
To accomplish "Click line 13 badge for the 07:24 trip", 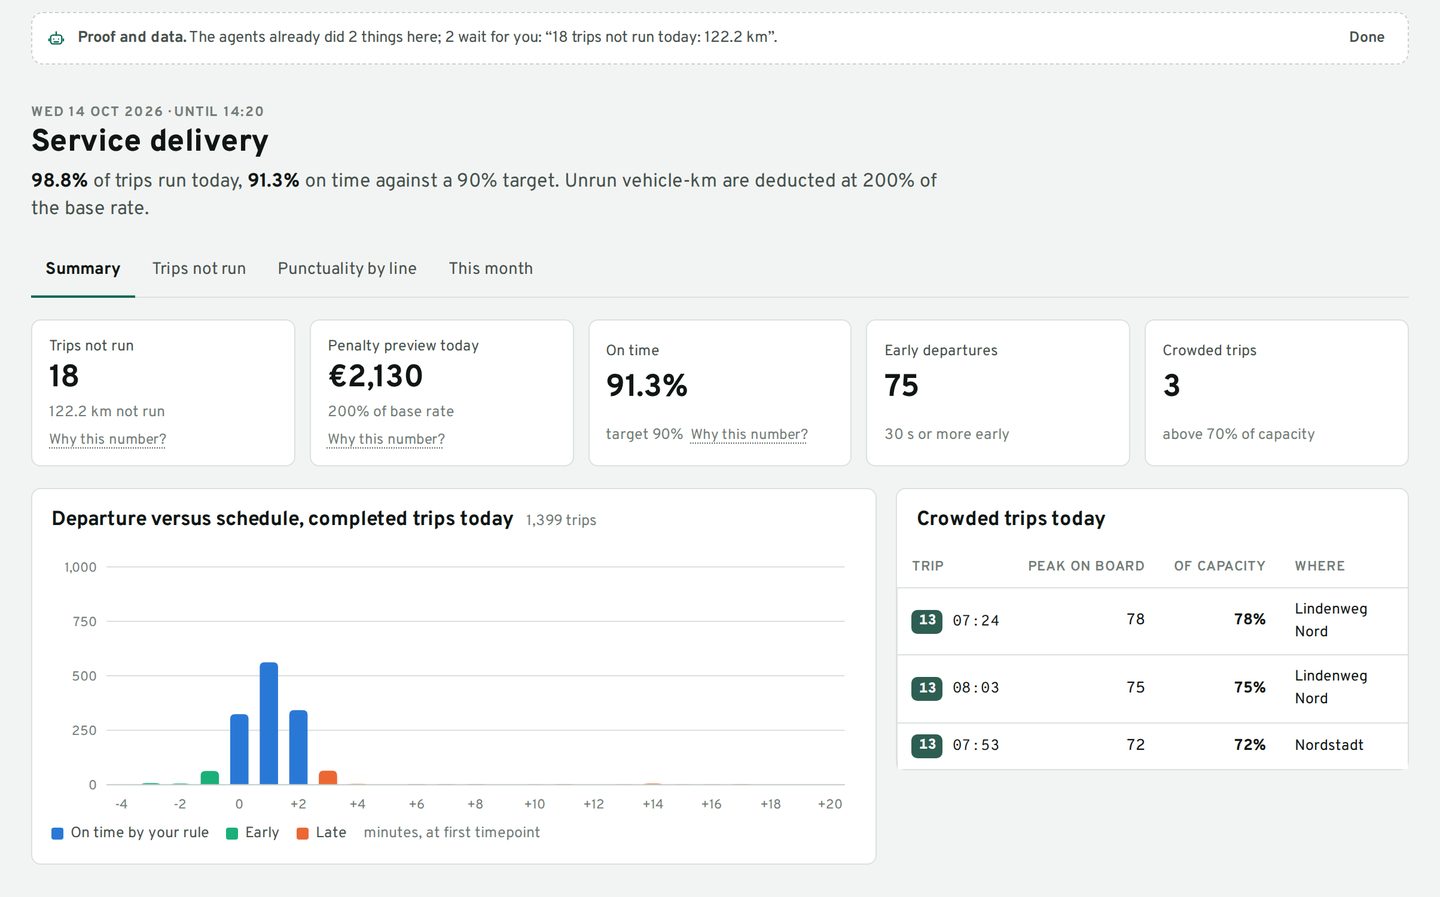I will (x=927, y=621).
